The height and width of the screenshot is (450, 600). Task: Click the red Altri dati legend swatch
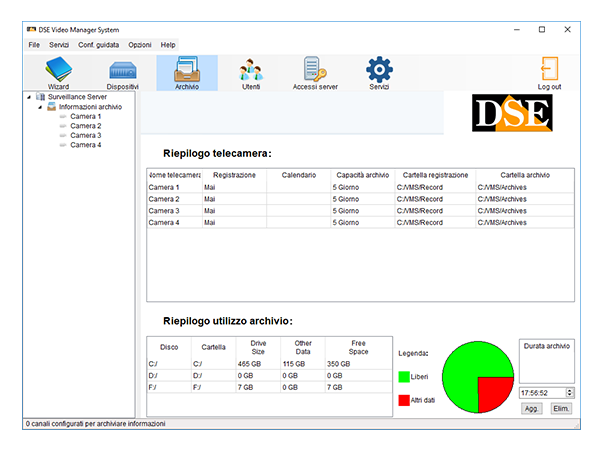[x=403, y=399]
